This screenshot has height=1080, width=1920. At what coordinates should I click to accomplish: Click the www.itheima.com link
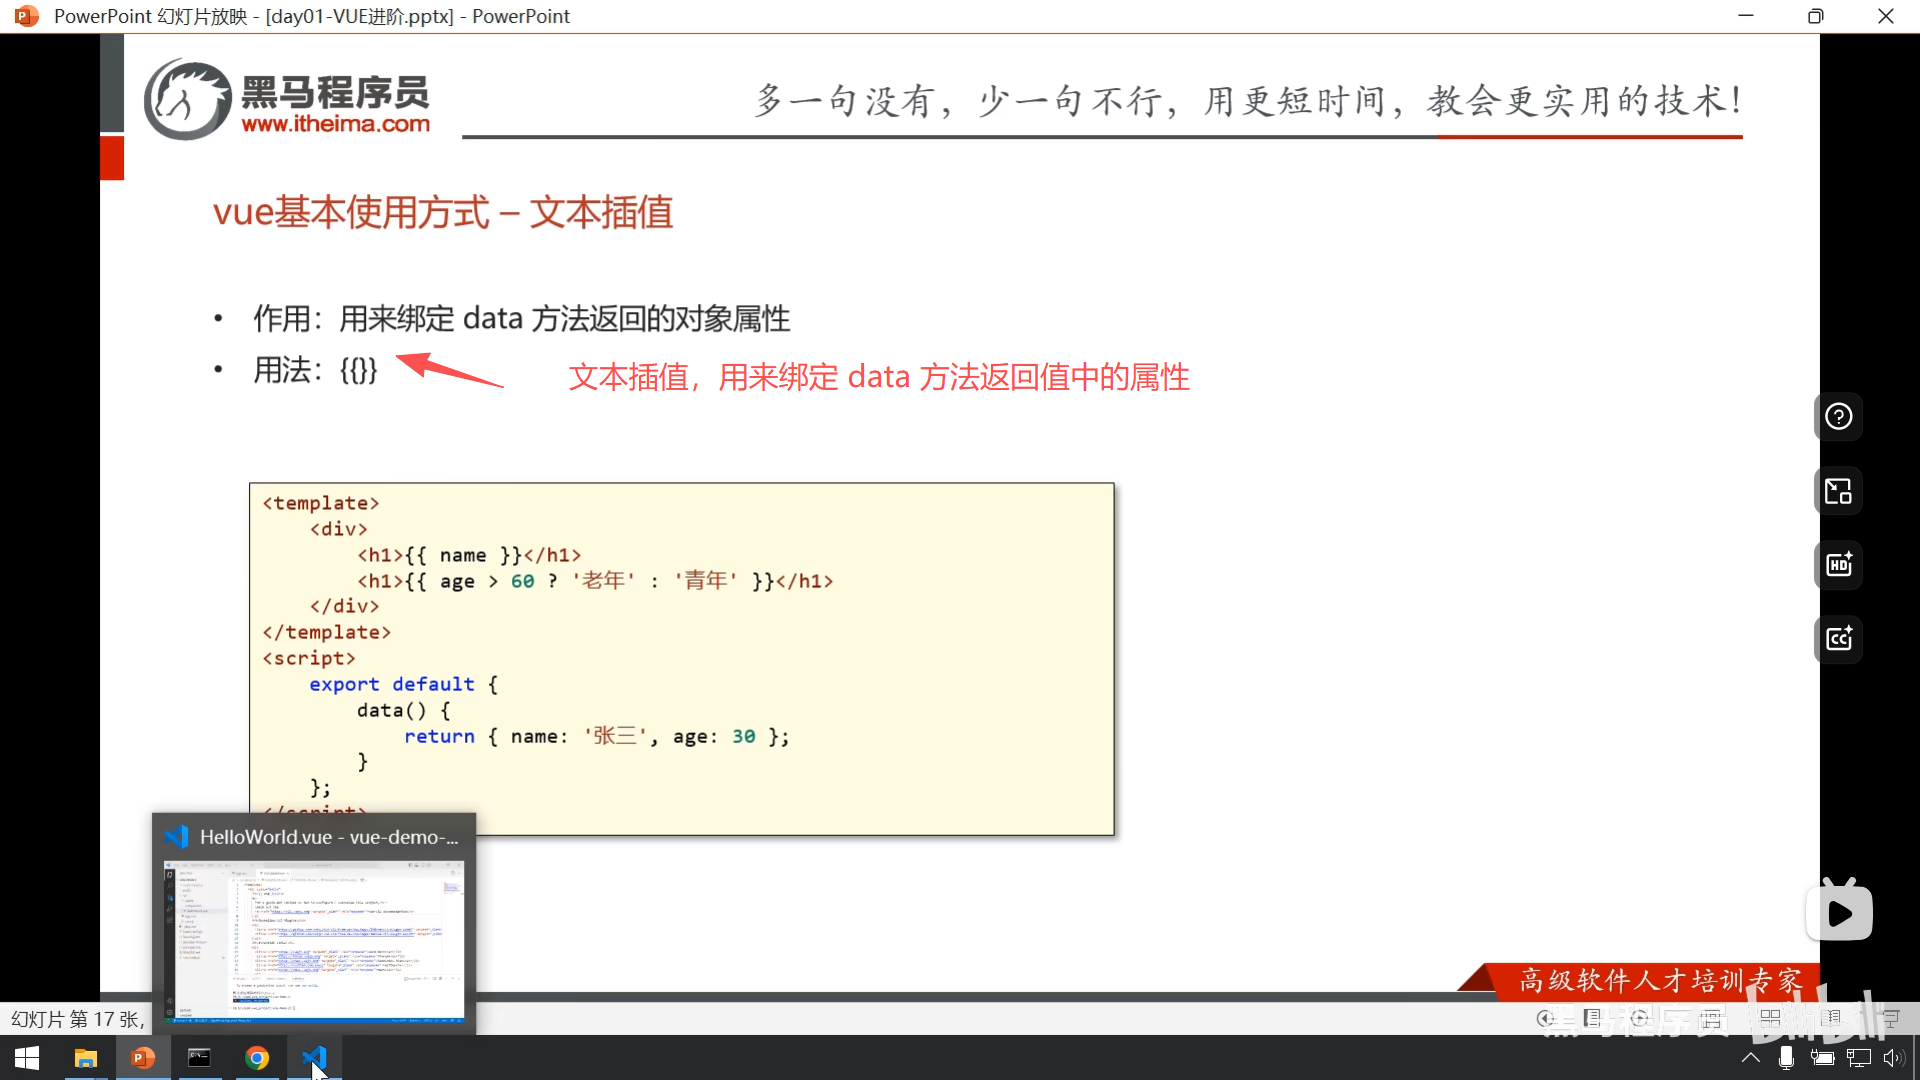336,124
